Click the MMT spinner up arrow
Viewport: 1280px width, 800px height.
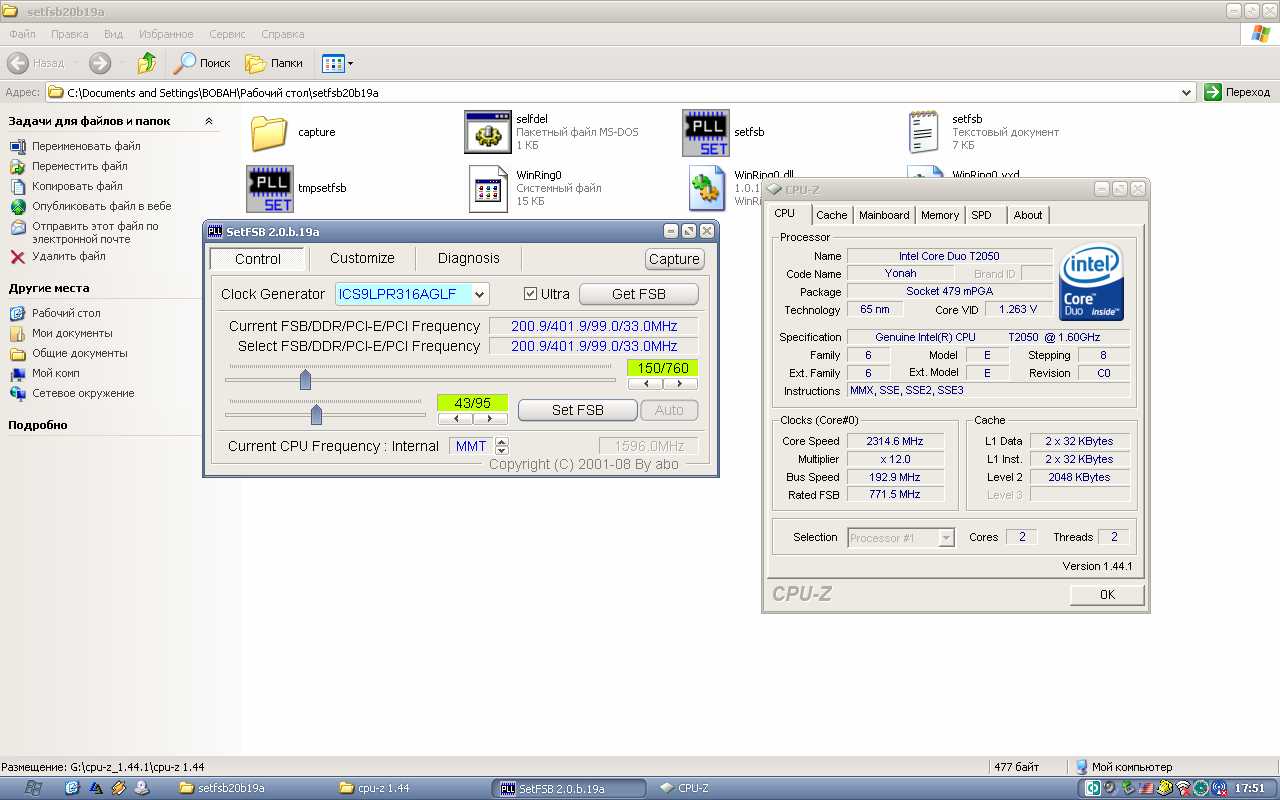502,442
